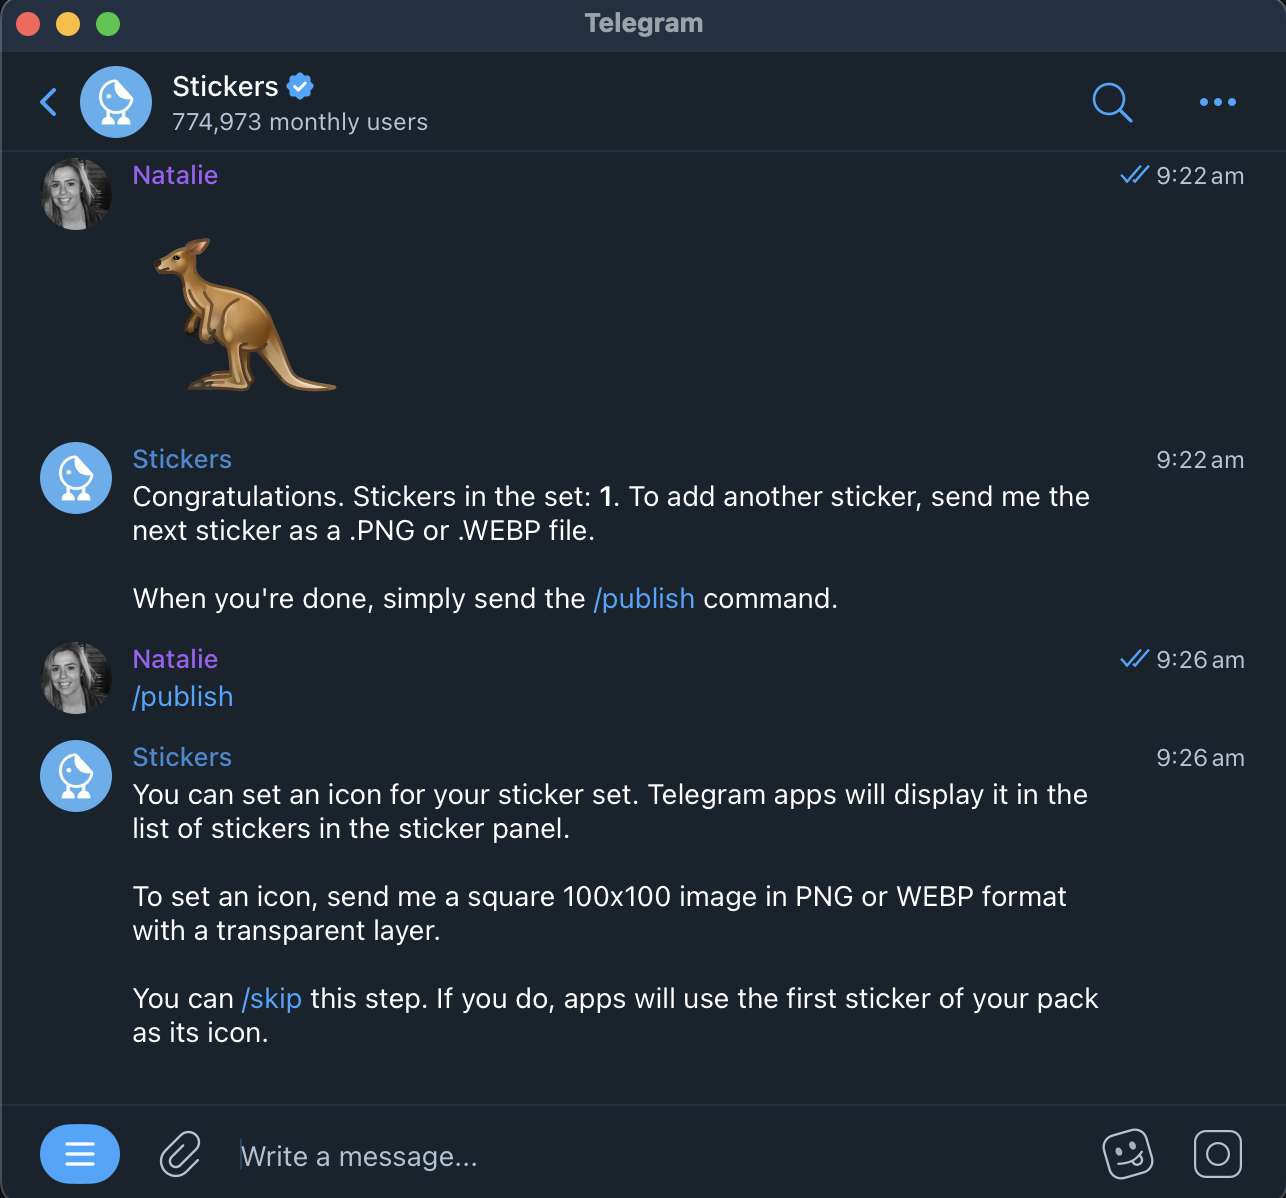The image size is (1286, 1198).
Task: Click Natalie's sent /publish command
Action: click(183, 697)
